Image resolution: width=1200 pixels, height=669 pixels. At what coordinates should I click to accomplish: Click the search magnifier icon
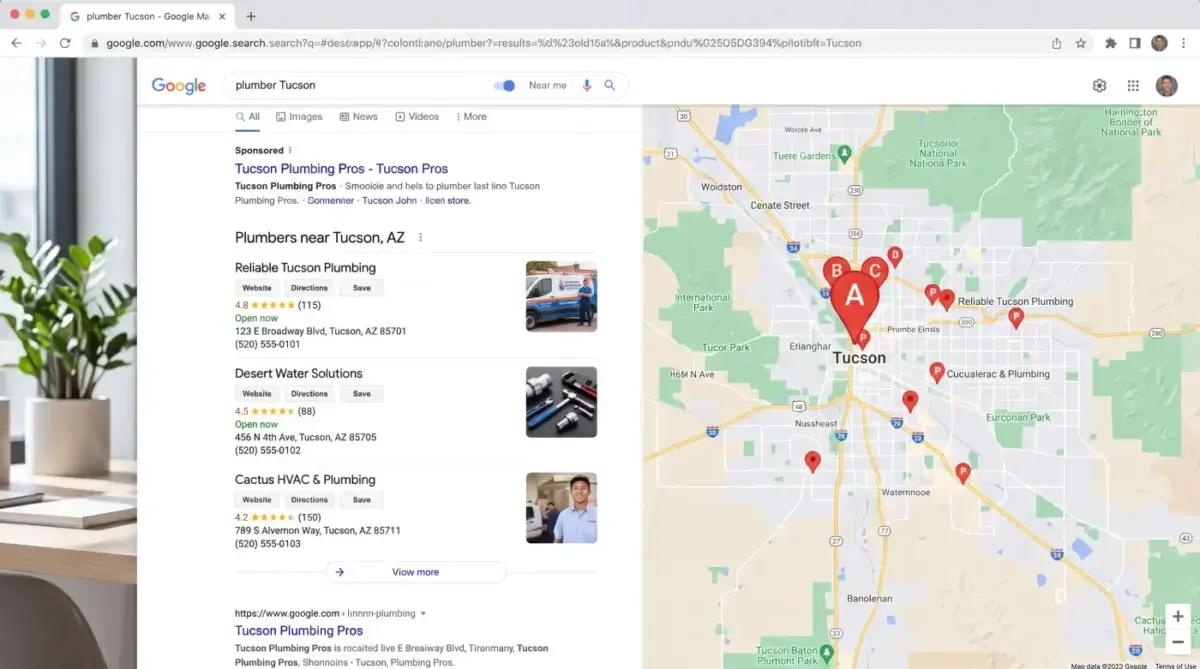point(610,85)
